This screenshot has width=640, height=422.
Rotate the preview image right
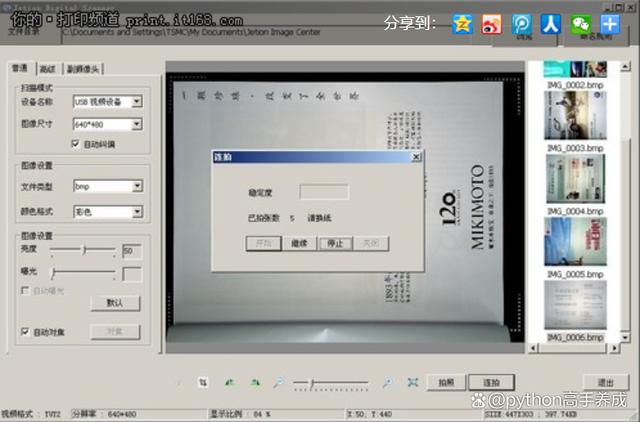coord(256,382)
